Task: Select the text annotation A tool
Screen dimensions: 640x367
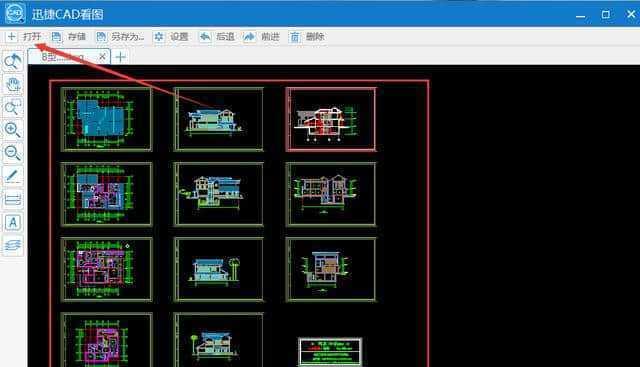Action: pyautogui.click(x=13, y=223)
